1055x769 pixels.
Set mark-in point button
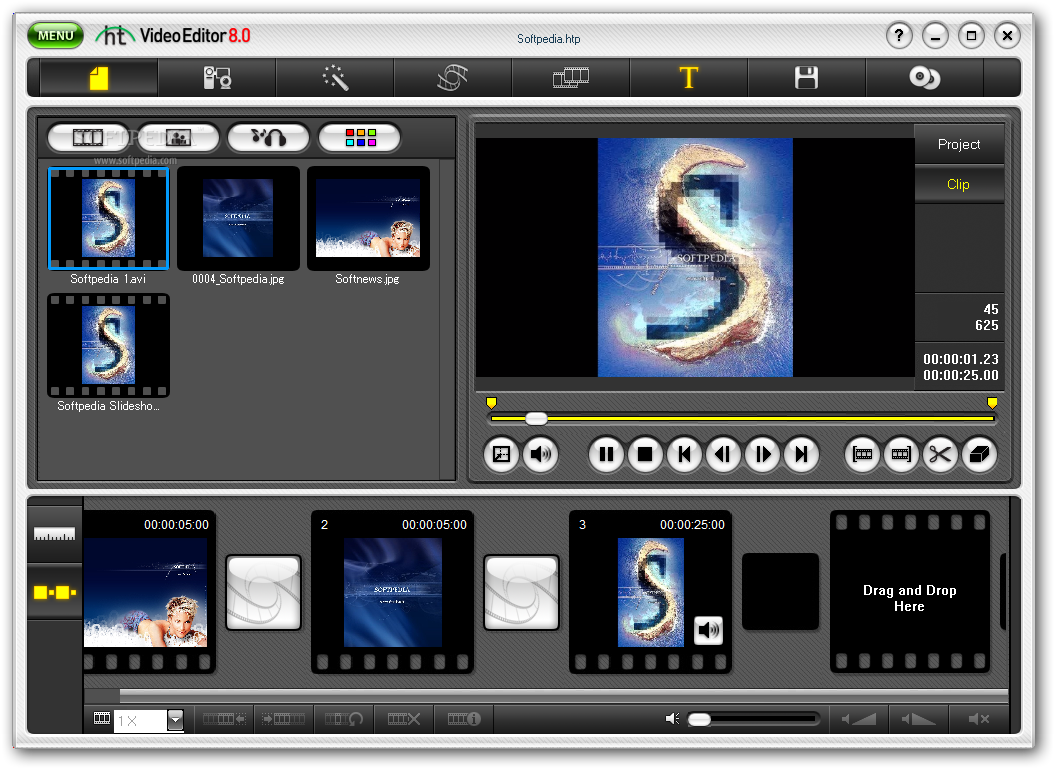click(x=863, y=455)
